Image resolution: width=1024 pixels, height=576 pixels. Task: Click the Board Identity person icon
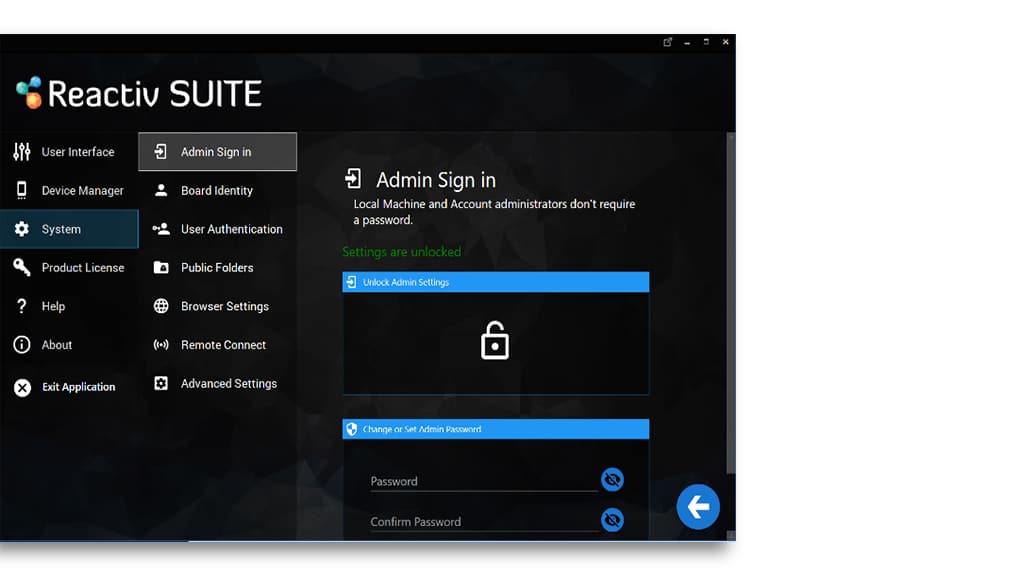click(161, 190)
